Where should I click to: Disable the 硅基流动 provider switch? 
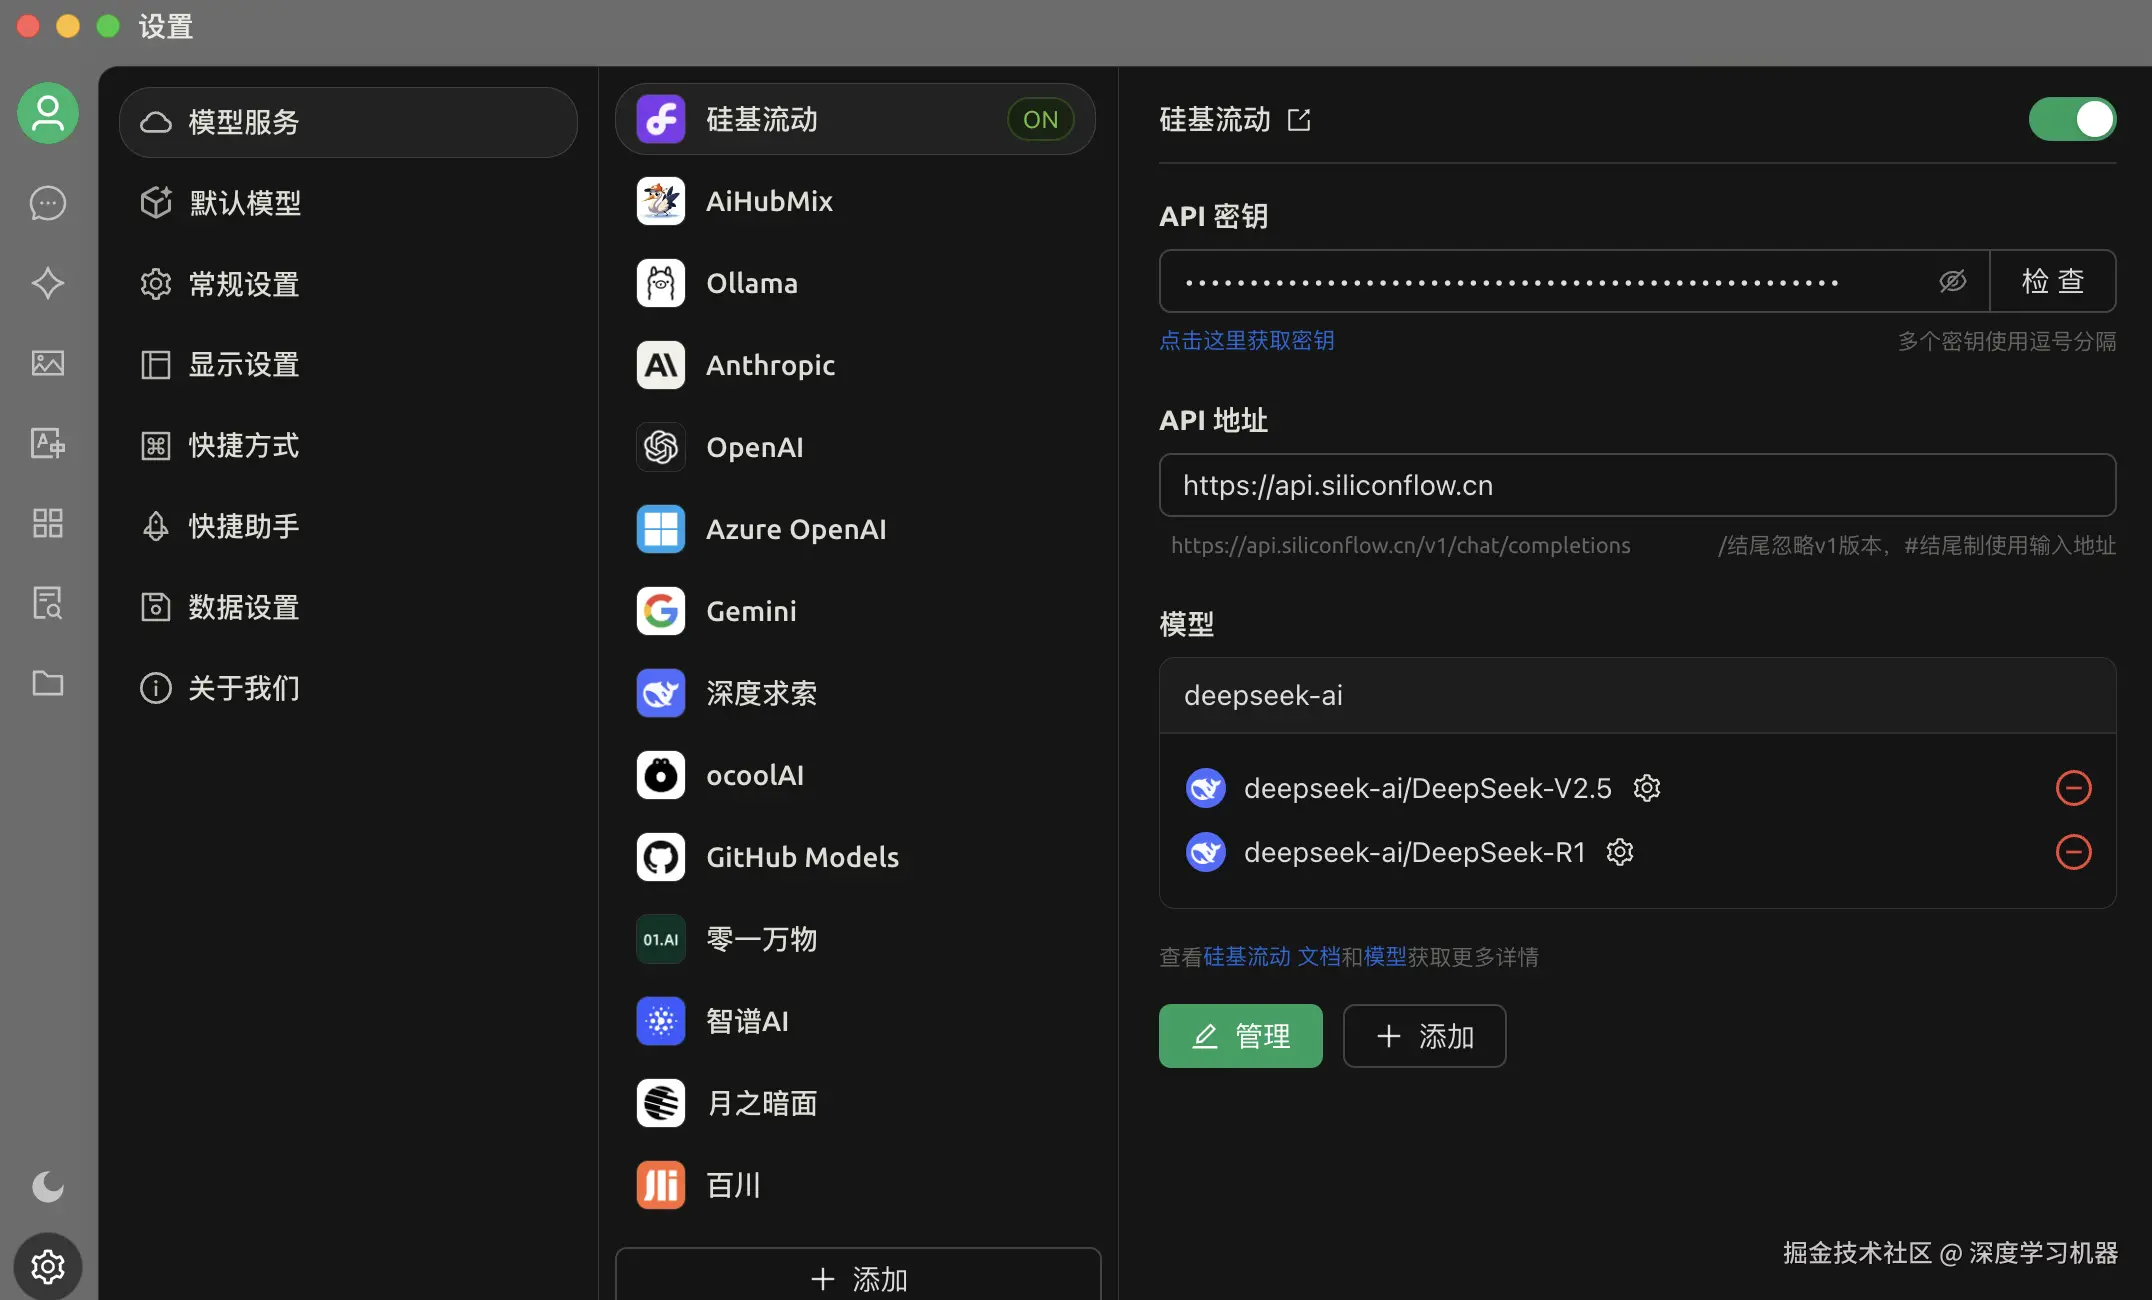[2072, 119]
